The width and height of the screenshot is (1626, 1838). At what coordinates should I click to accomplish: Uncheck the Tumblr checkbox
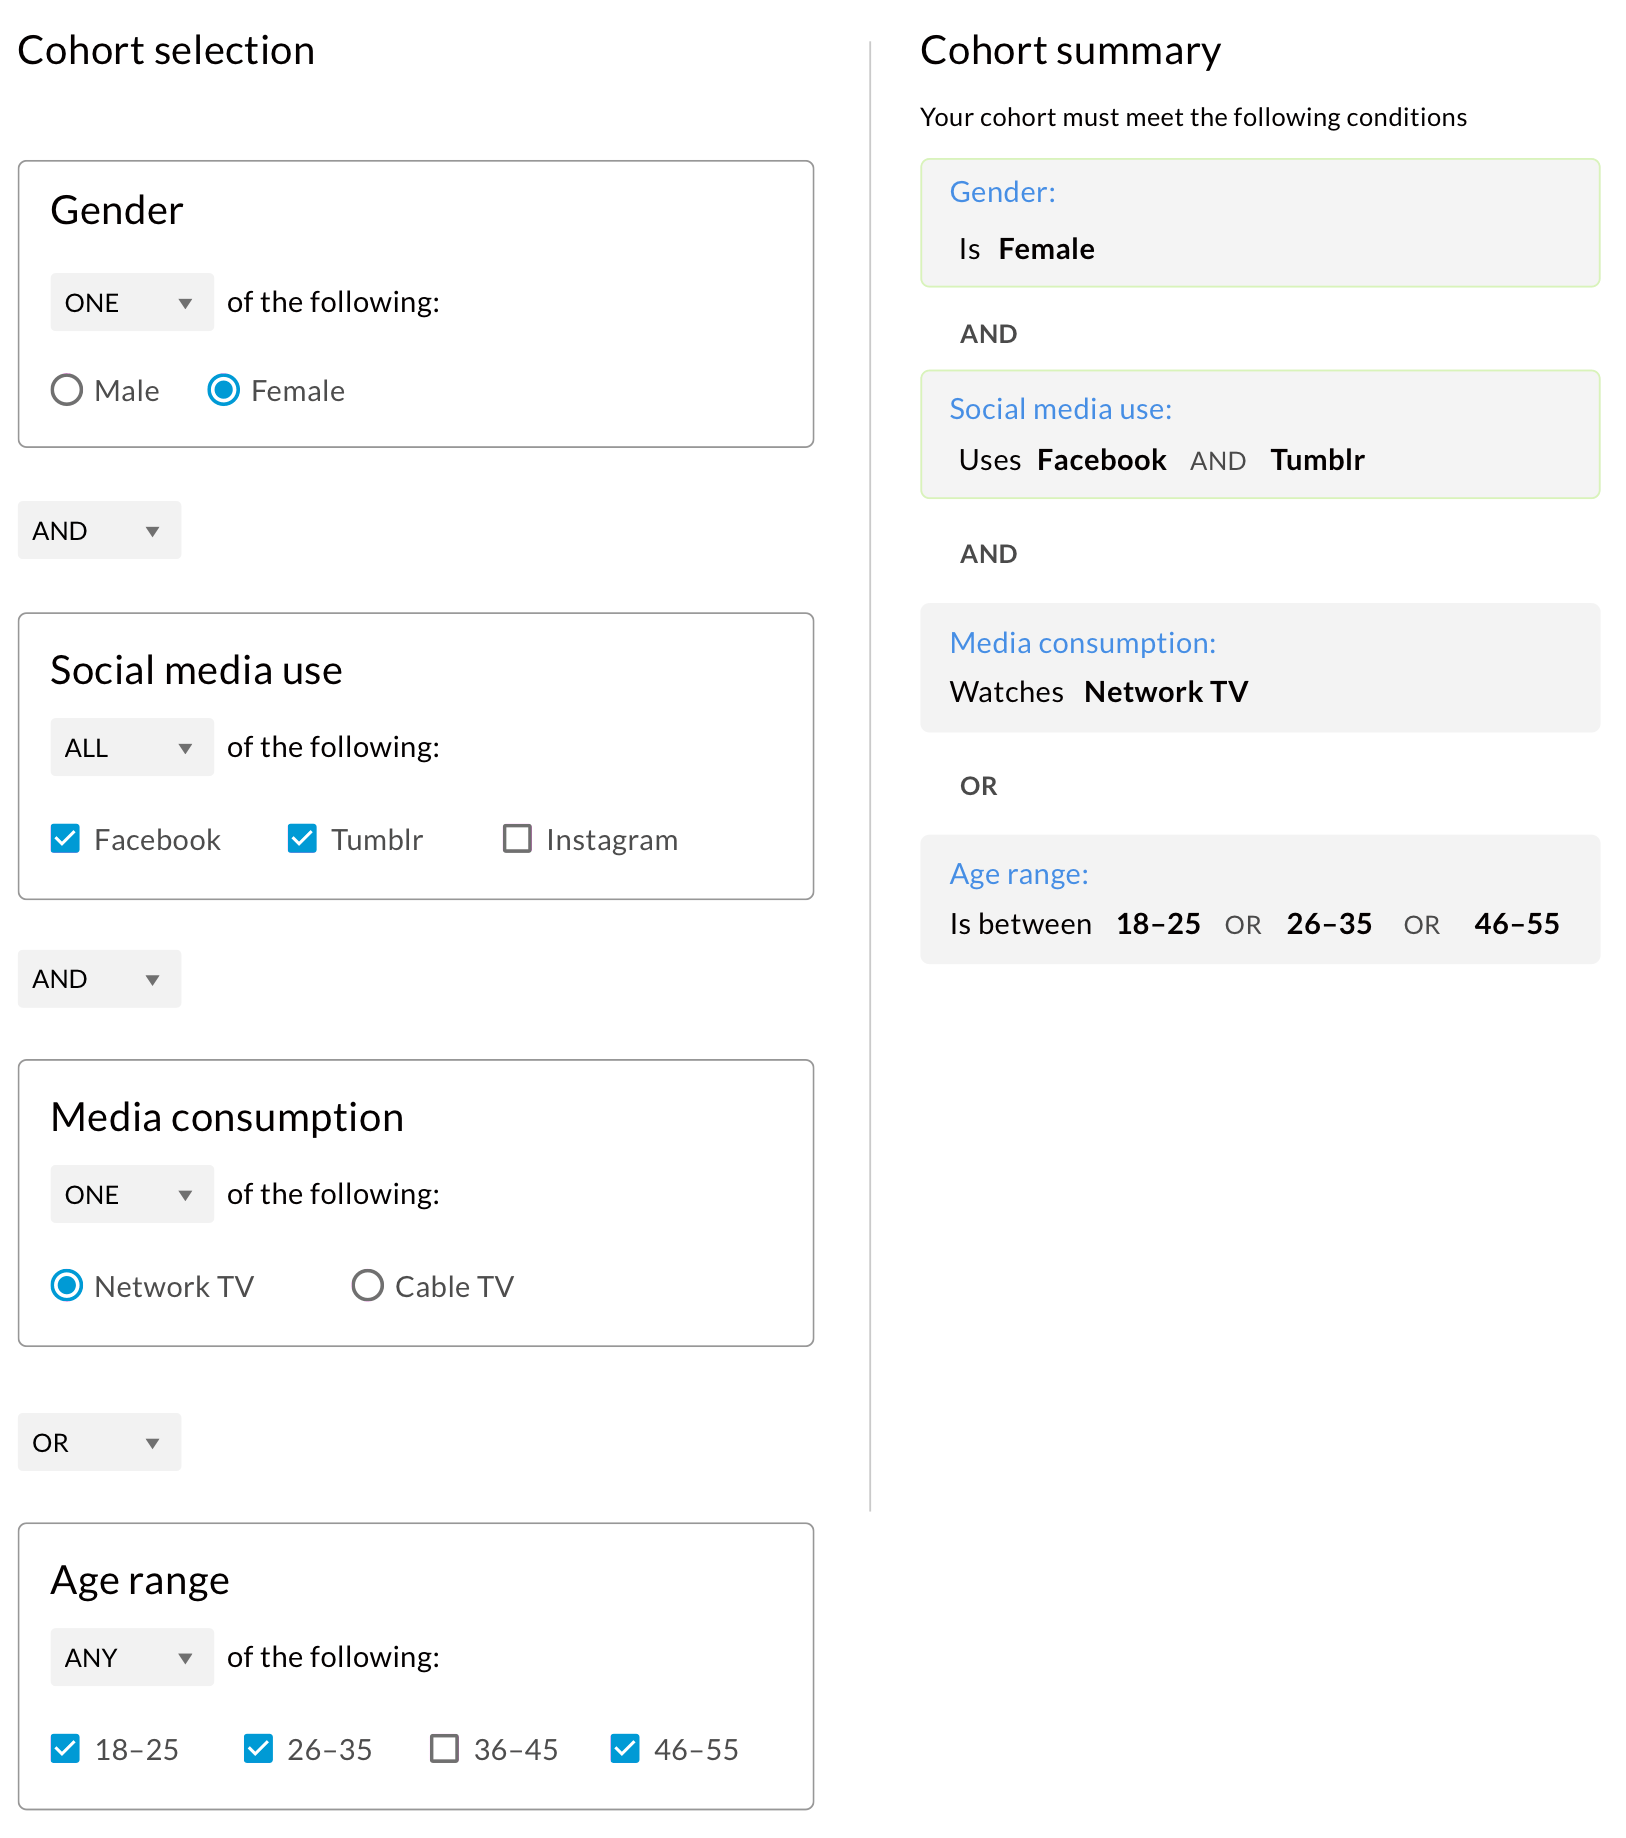[x=302, y=839]
